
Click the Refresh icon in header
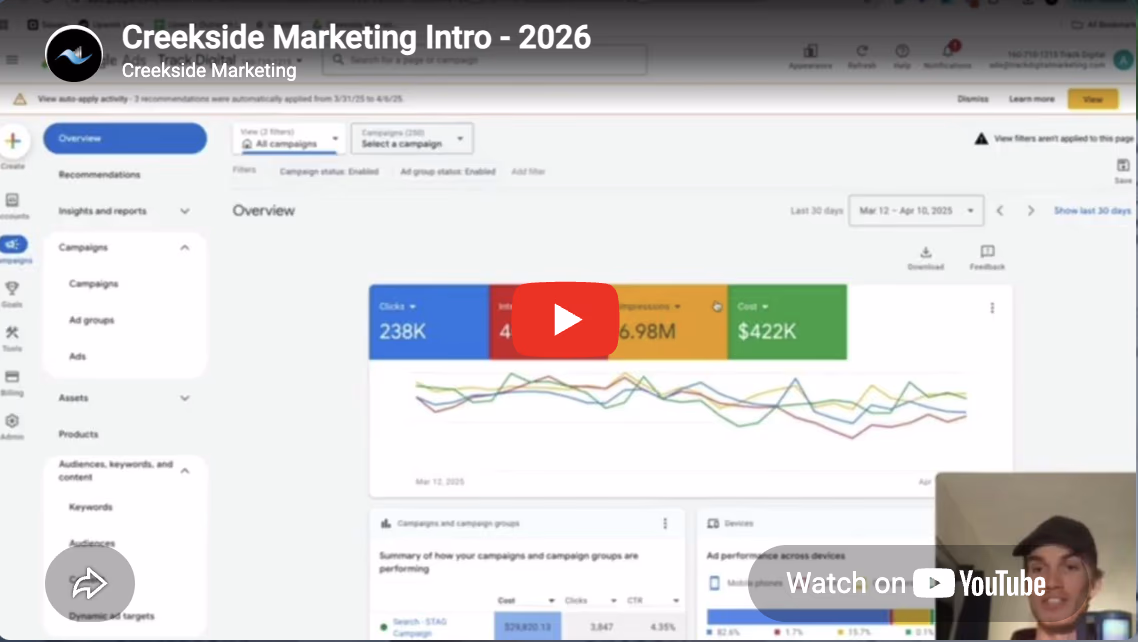pyautogui.click(x=861, y=52)
